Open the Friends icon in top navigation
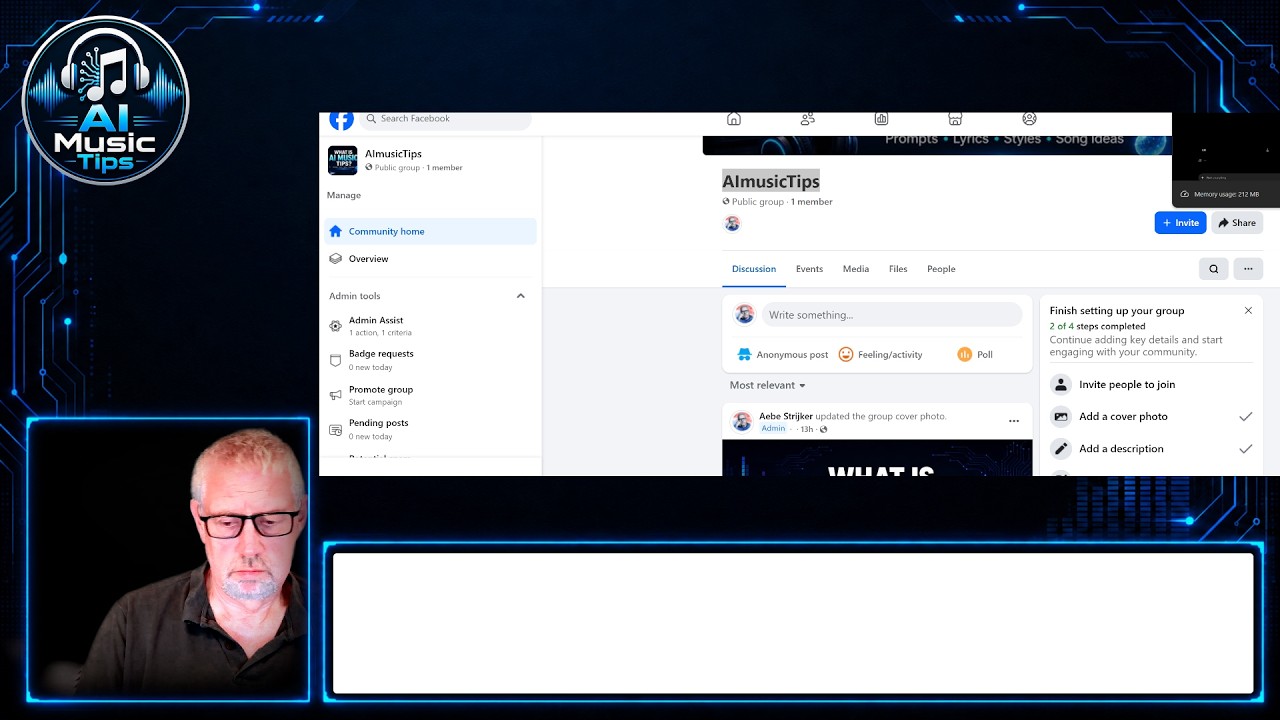 [808, 119]
